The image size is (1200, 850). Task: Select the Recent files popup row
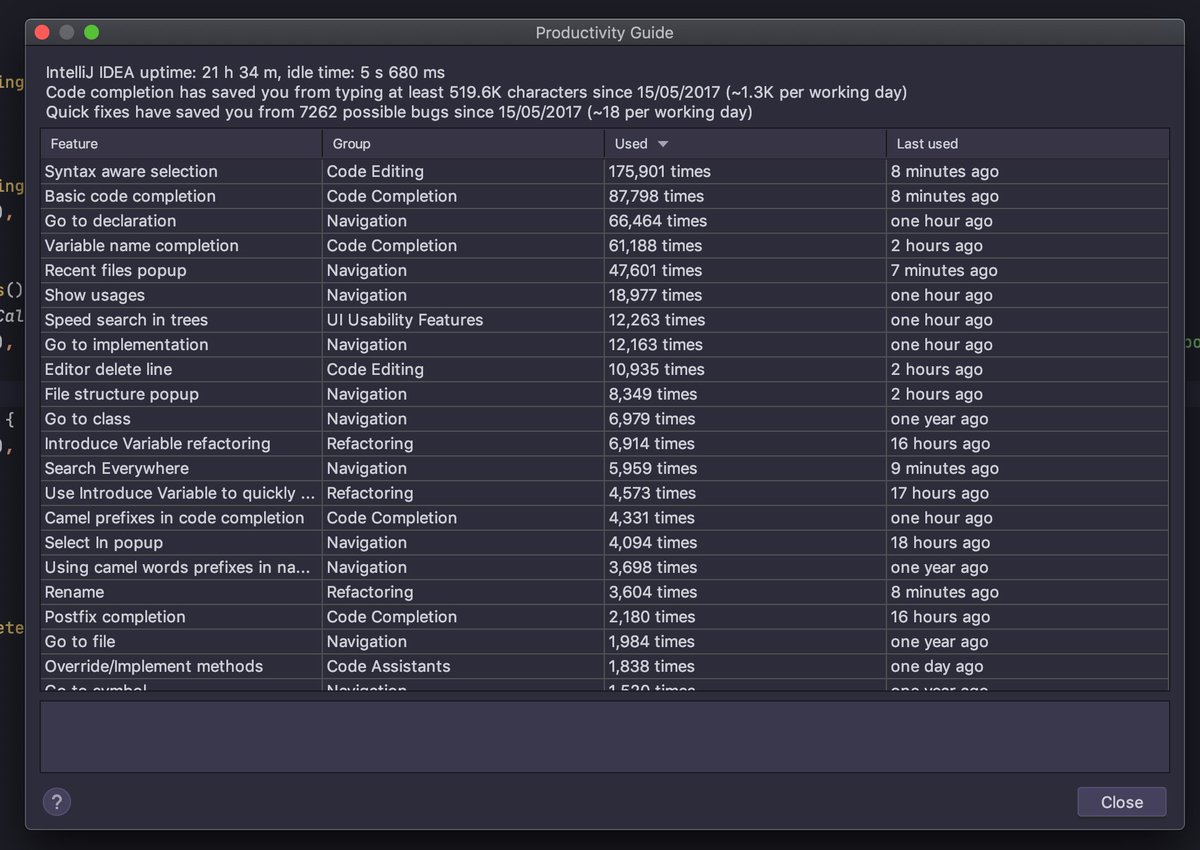(x=604, y=270)
